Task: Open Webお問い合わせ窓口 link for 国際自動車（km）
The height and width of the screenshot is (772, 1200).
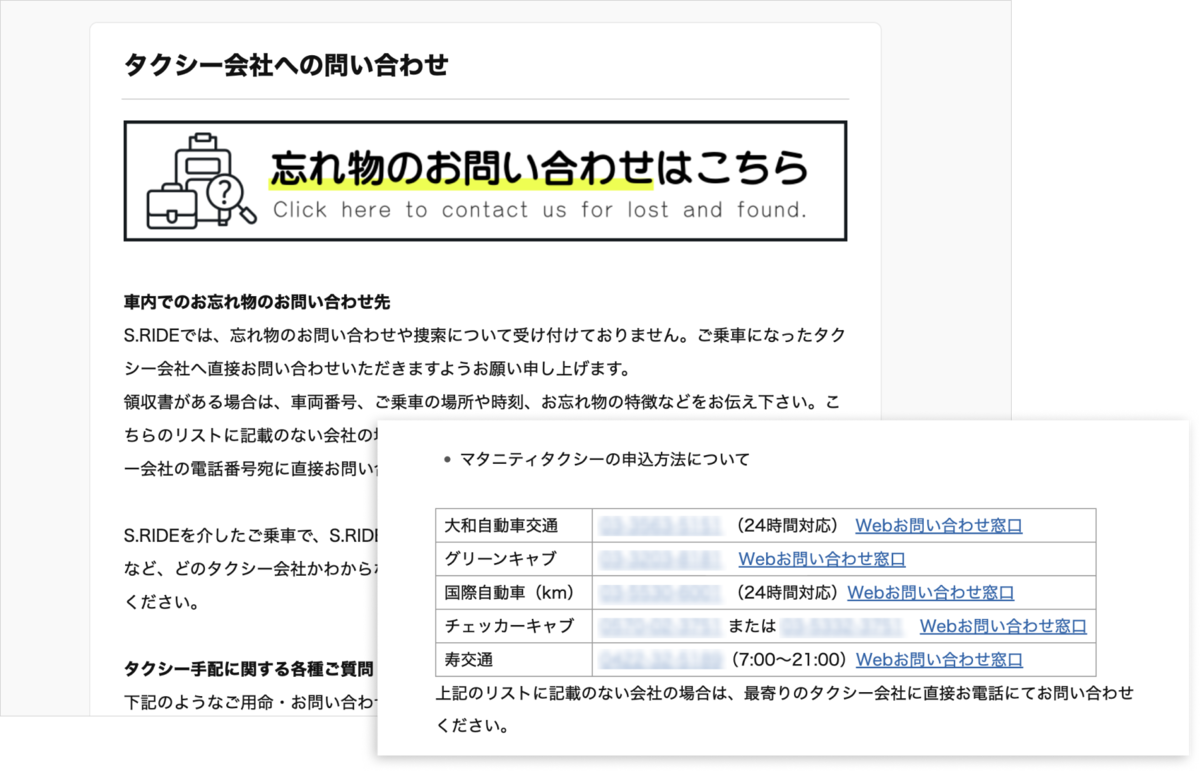Action: pos(931,592)
